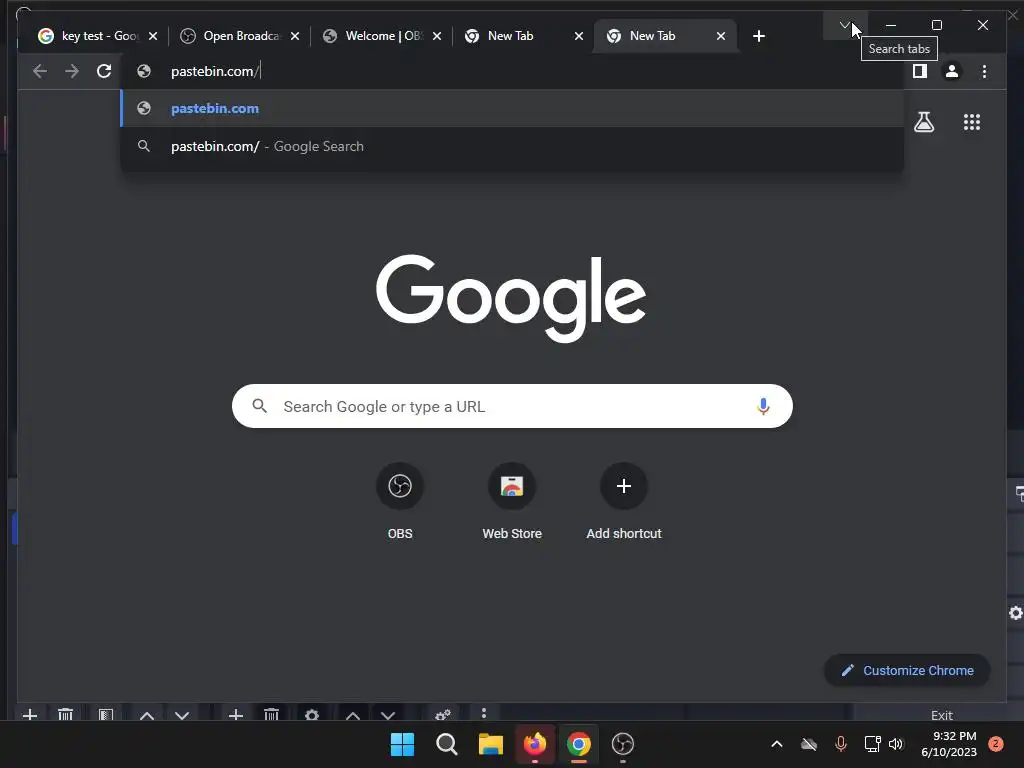Open Windows taskbar Search
The height and width of the screenshot is (768, 1024).
coord(447,744)
